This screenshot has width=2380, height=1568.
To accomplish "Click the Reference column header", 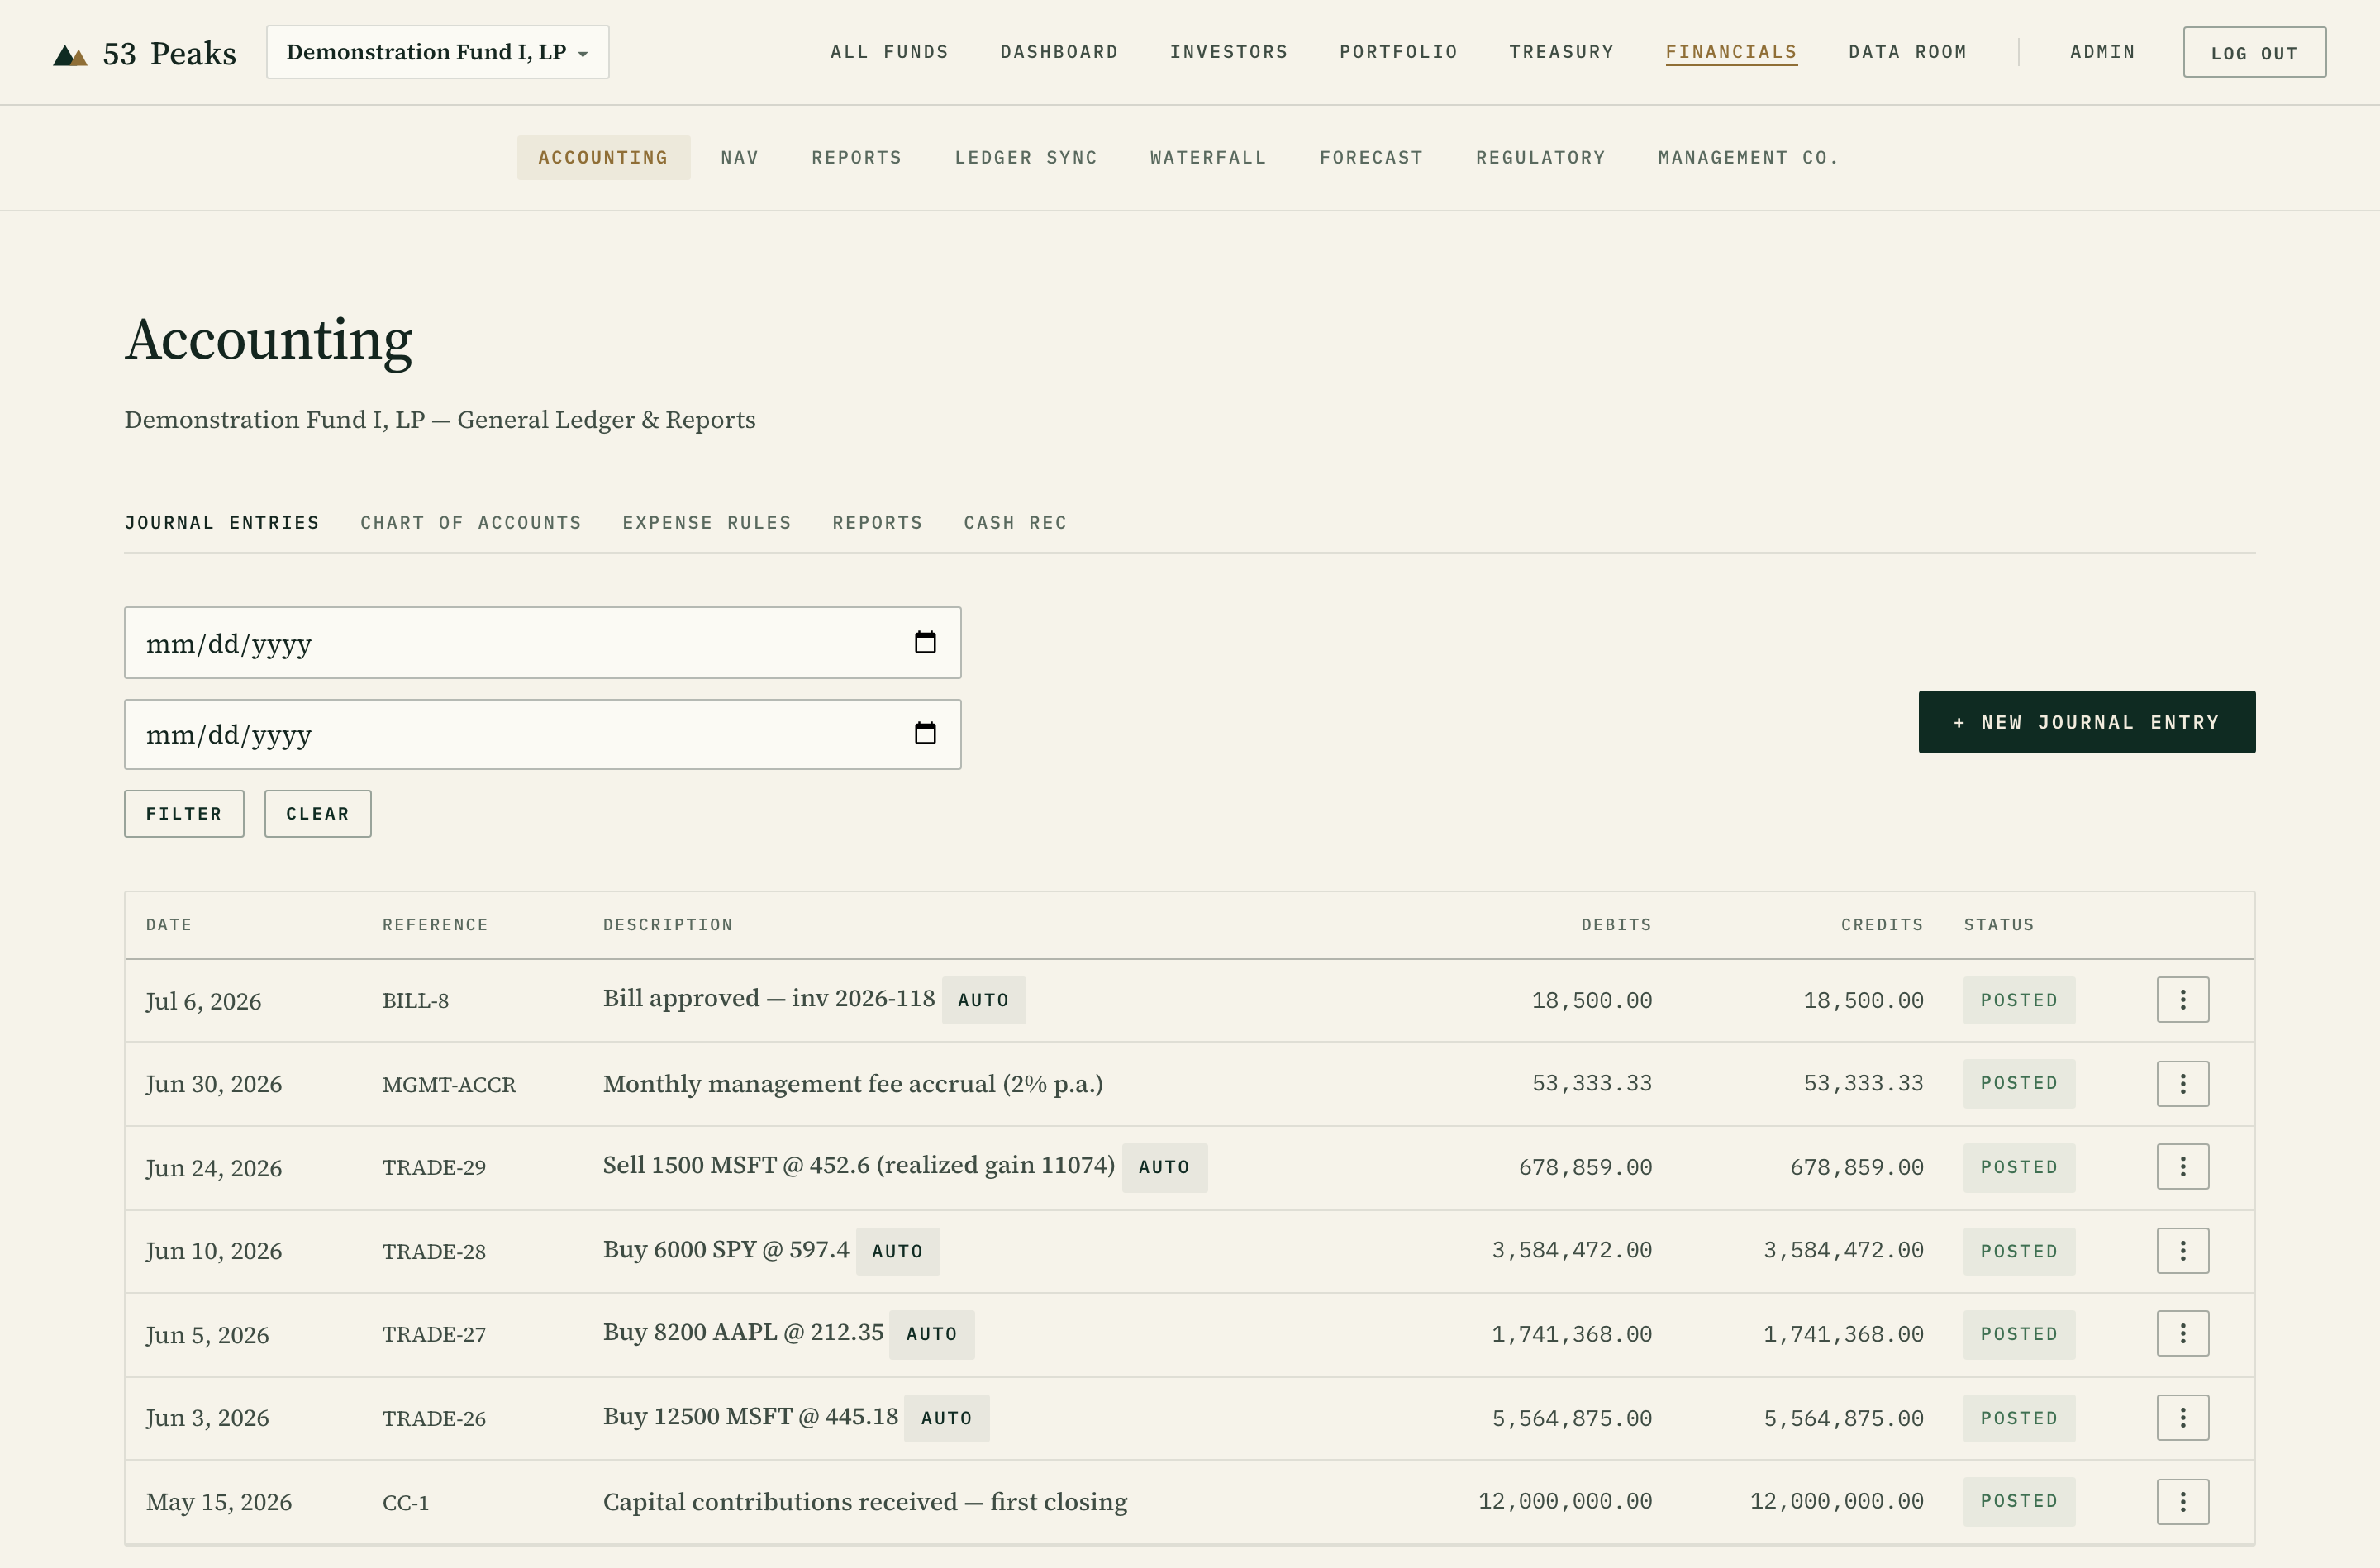I will (435, 925).
